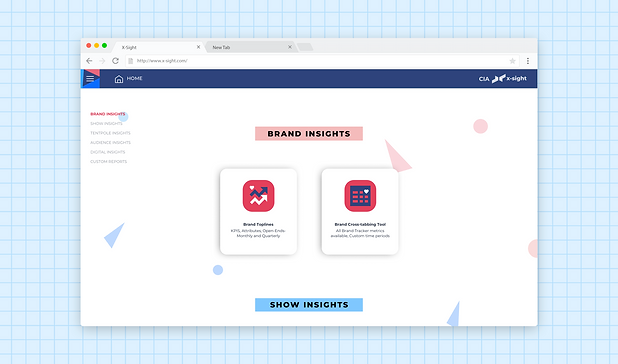Close the New Tab tab

[x=290, y=47]
